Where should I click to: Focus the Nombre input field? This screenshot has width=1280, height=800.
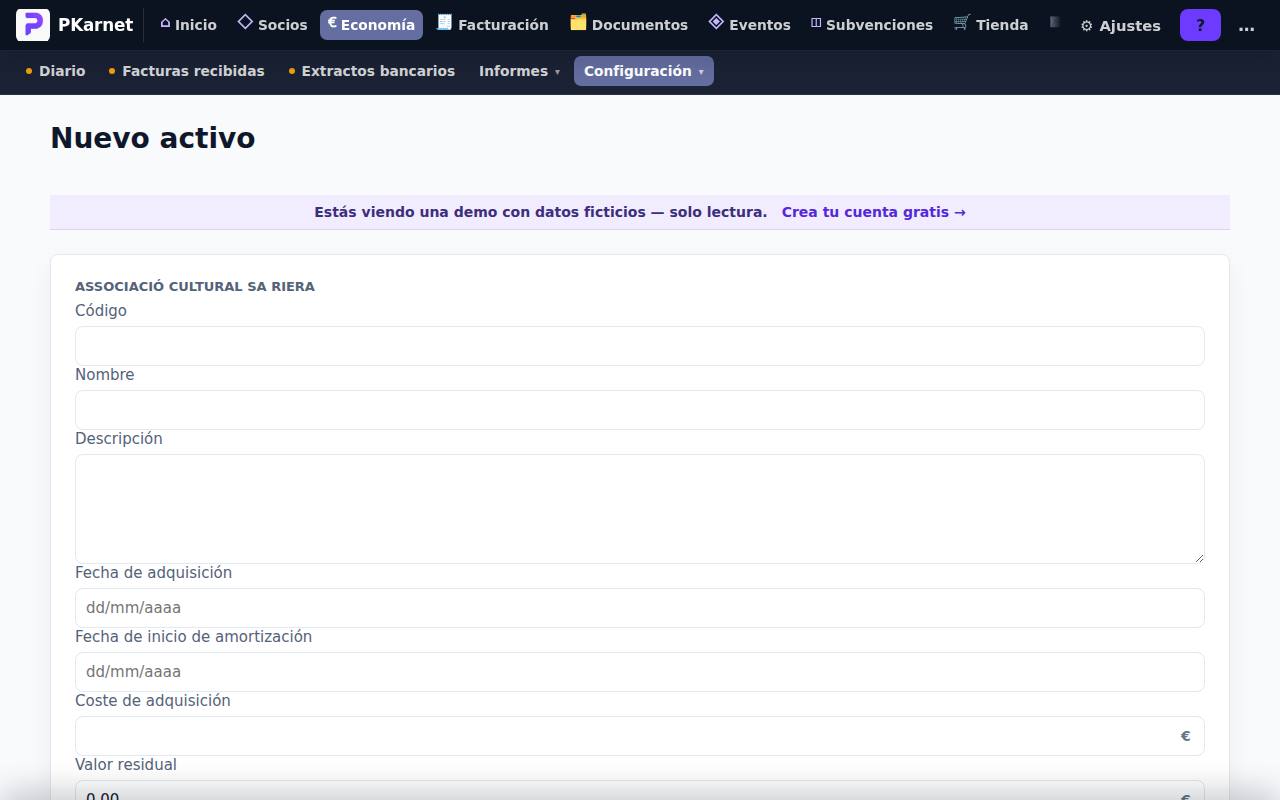tap(640, 410)
